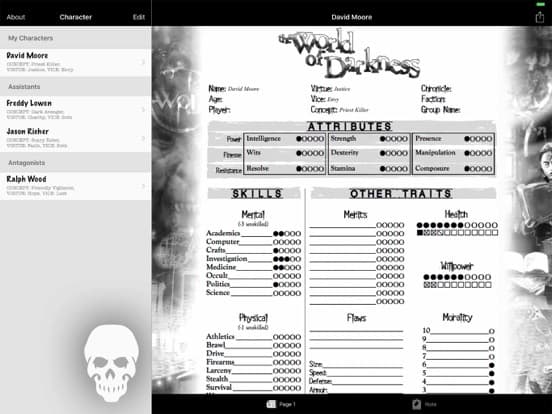The height and width of the screenshot is (414, 552).
Task: Adjust Larceny skill dots
Action: pos(287,371)
